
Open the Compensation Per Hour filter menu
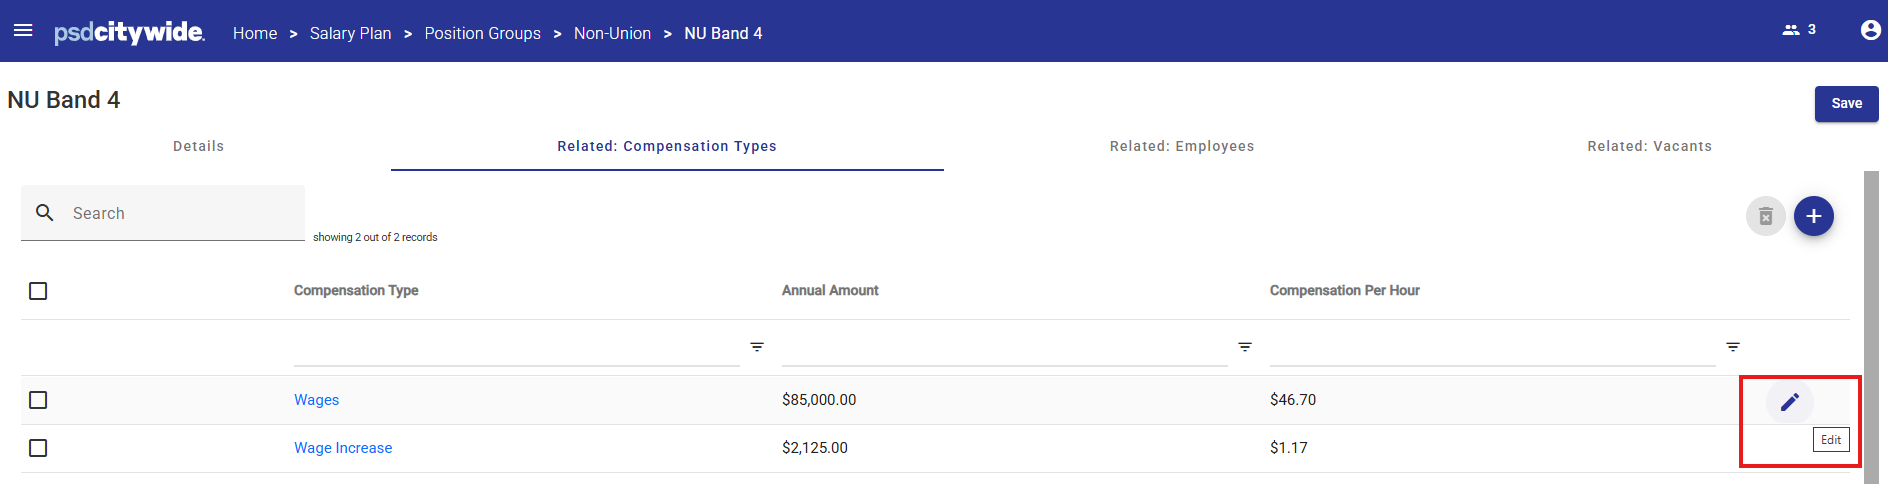[x=1733, y=347]
